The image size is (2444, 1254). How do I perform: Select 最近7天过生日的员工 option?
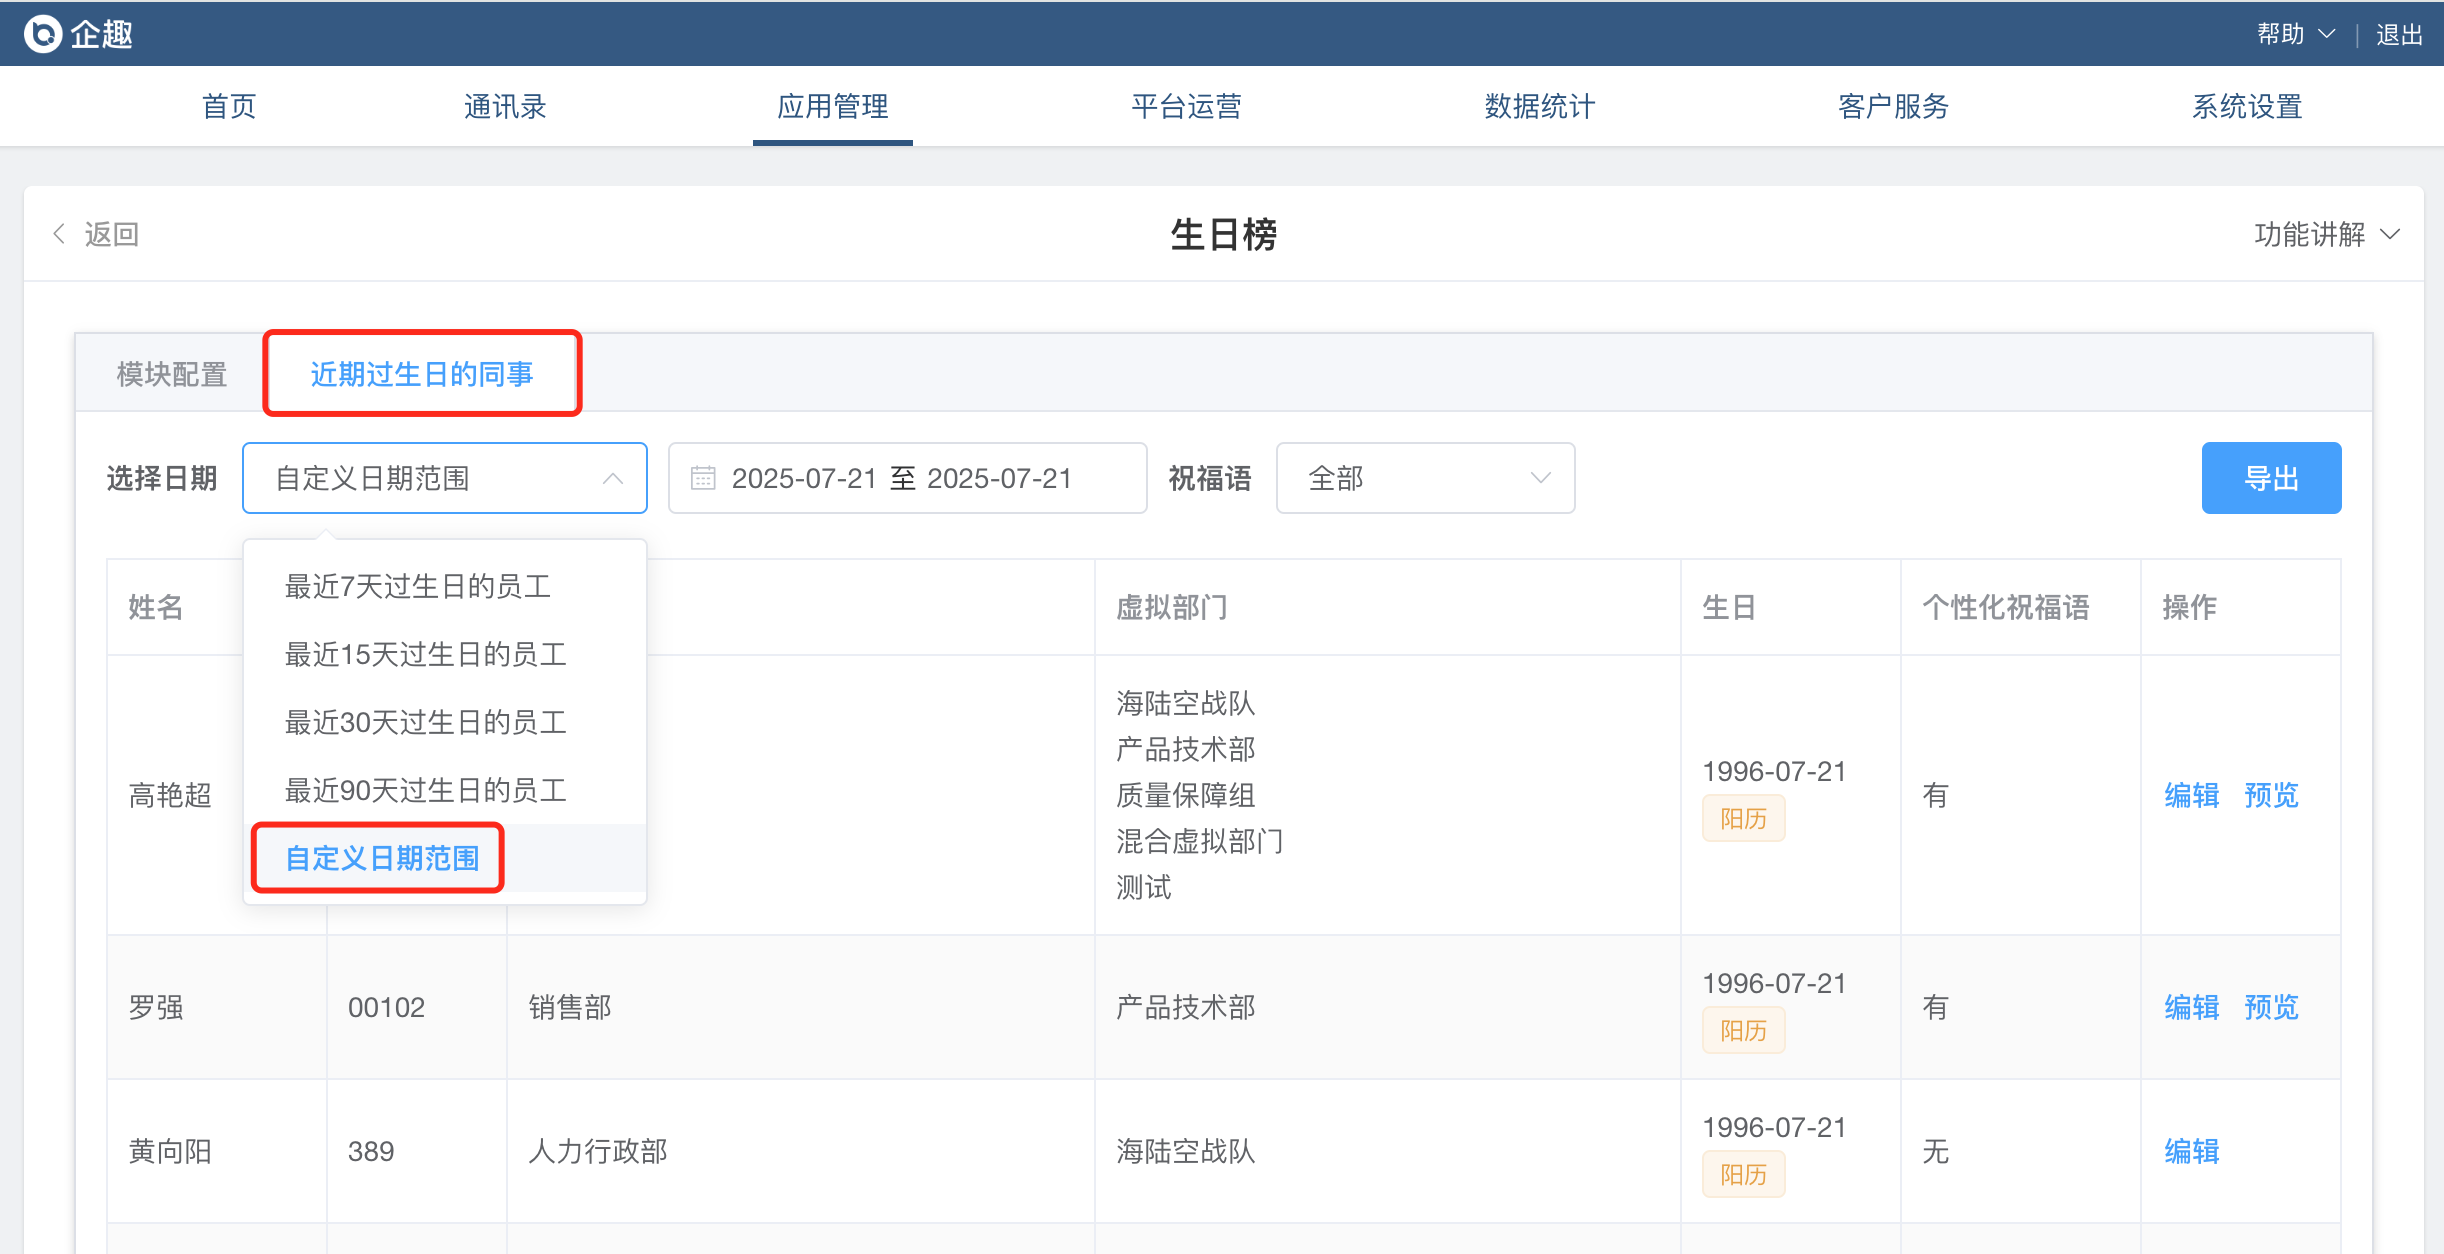point(418,586)
